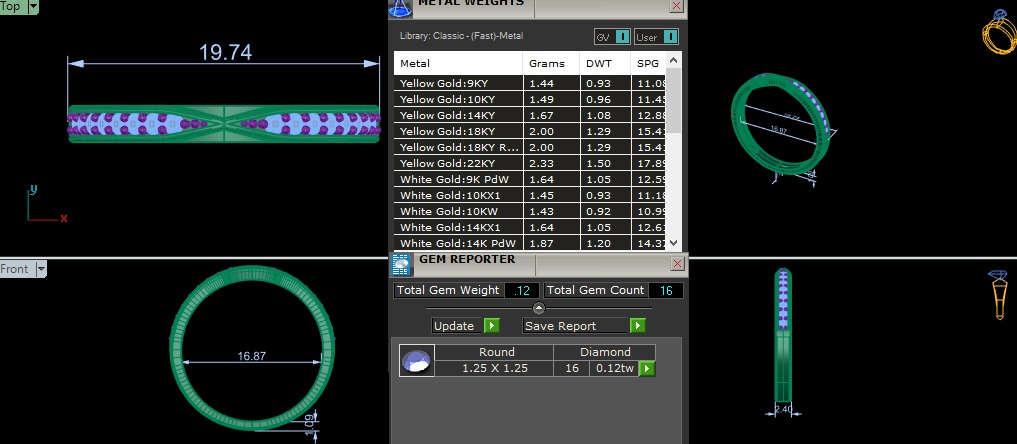Click the gold ring icon in perspective viewport
This screenshot has height=444, width=1017.
(x=999, y=32)
